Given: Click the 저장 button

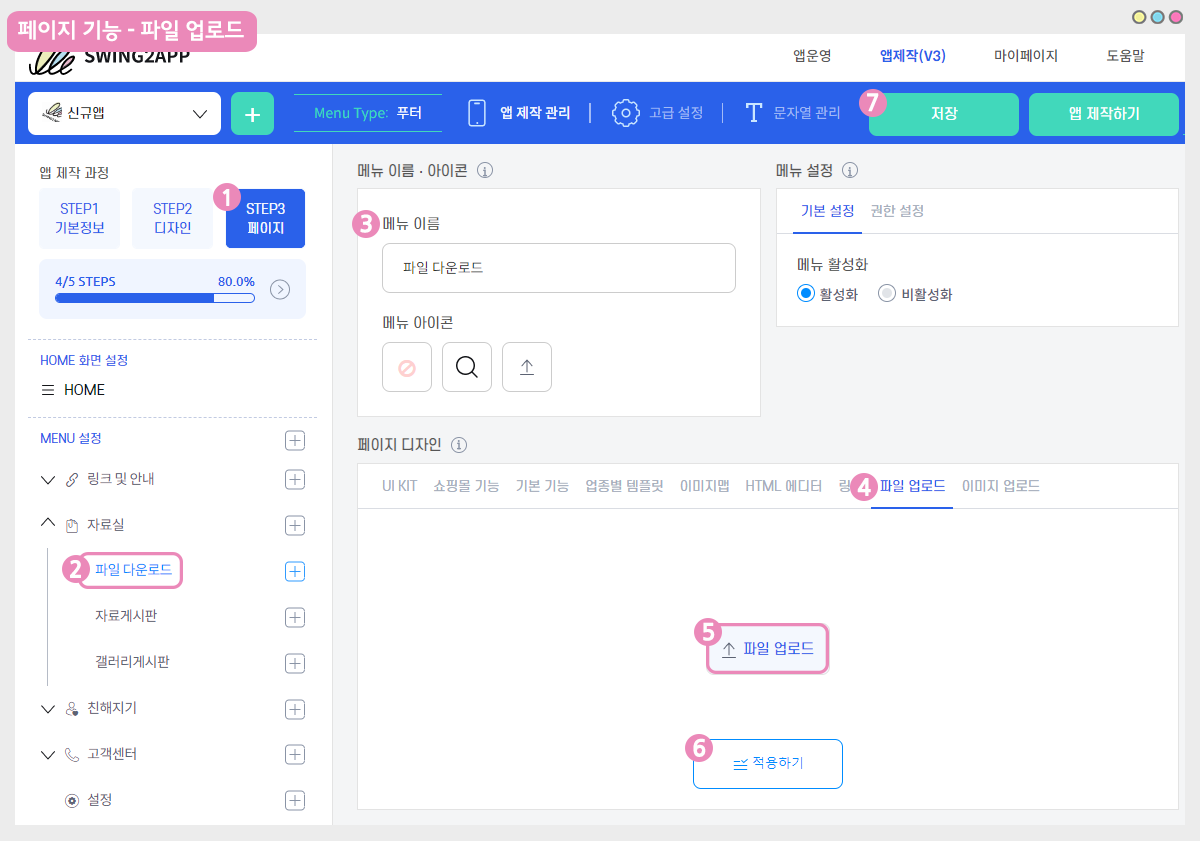Looking at the screenshot, I should click(943, 114).
